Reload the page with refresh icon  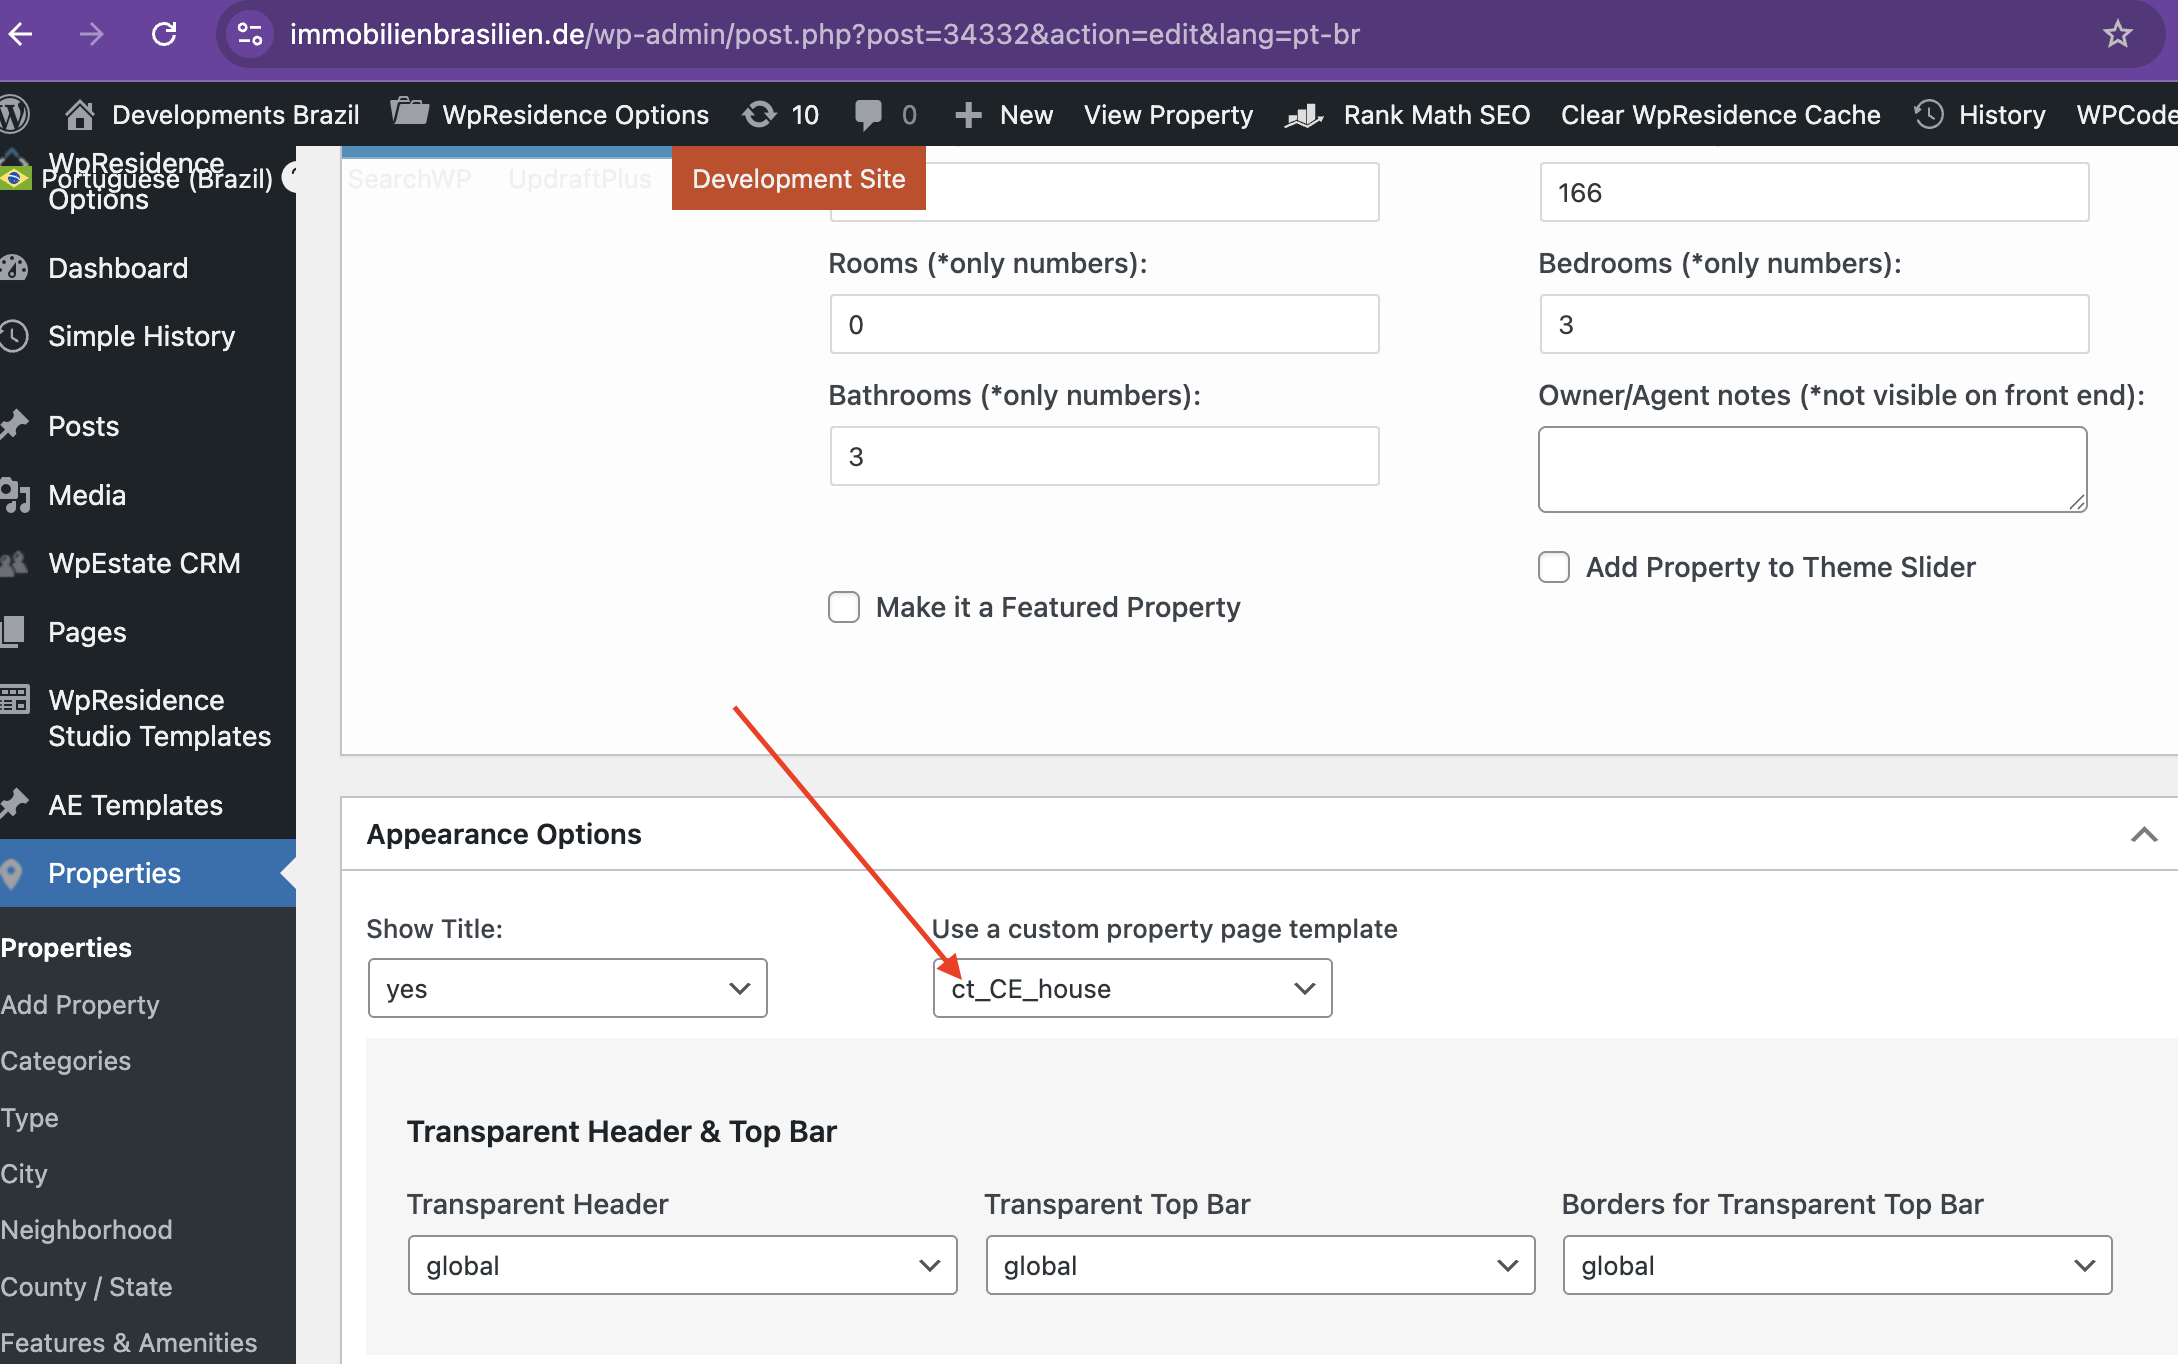tap(164, 34)
